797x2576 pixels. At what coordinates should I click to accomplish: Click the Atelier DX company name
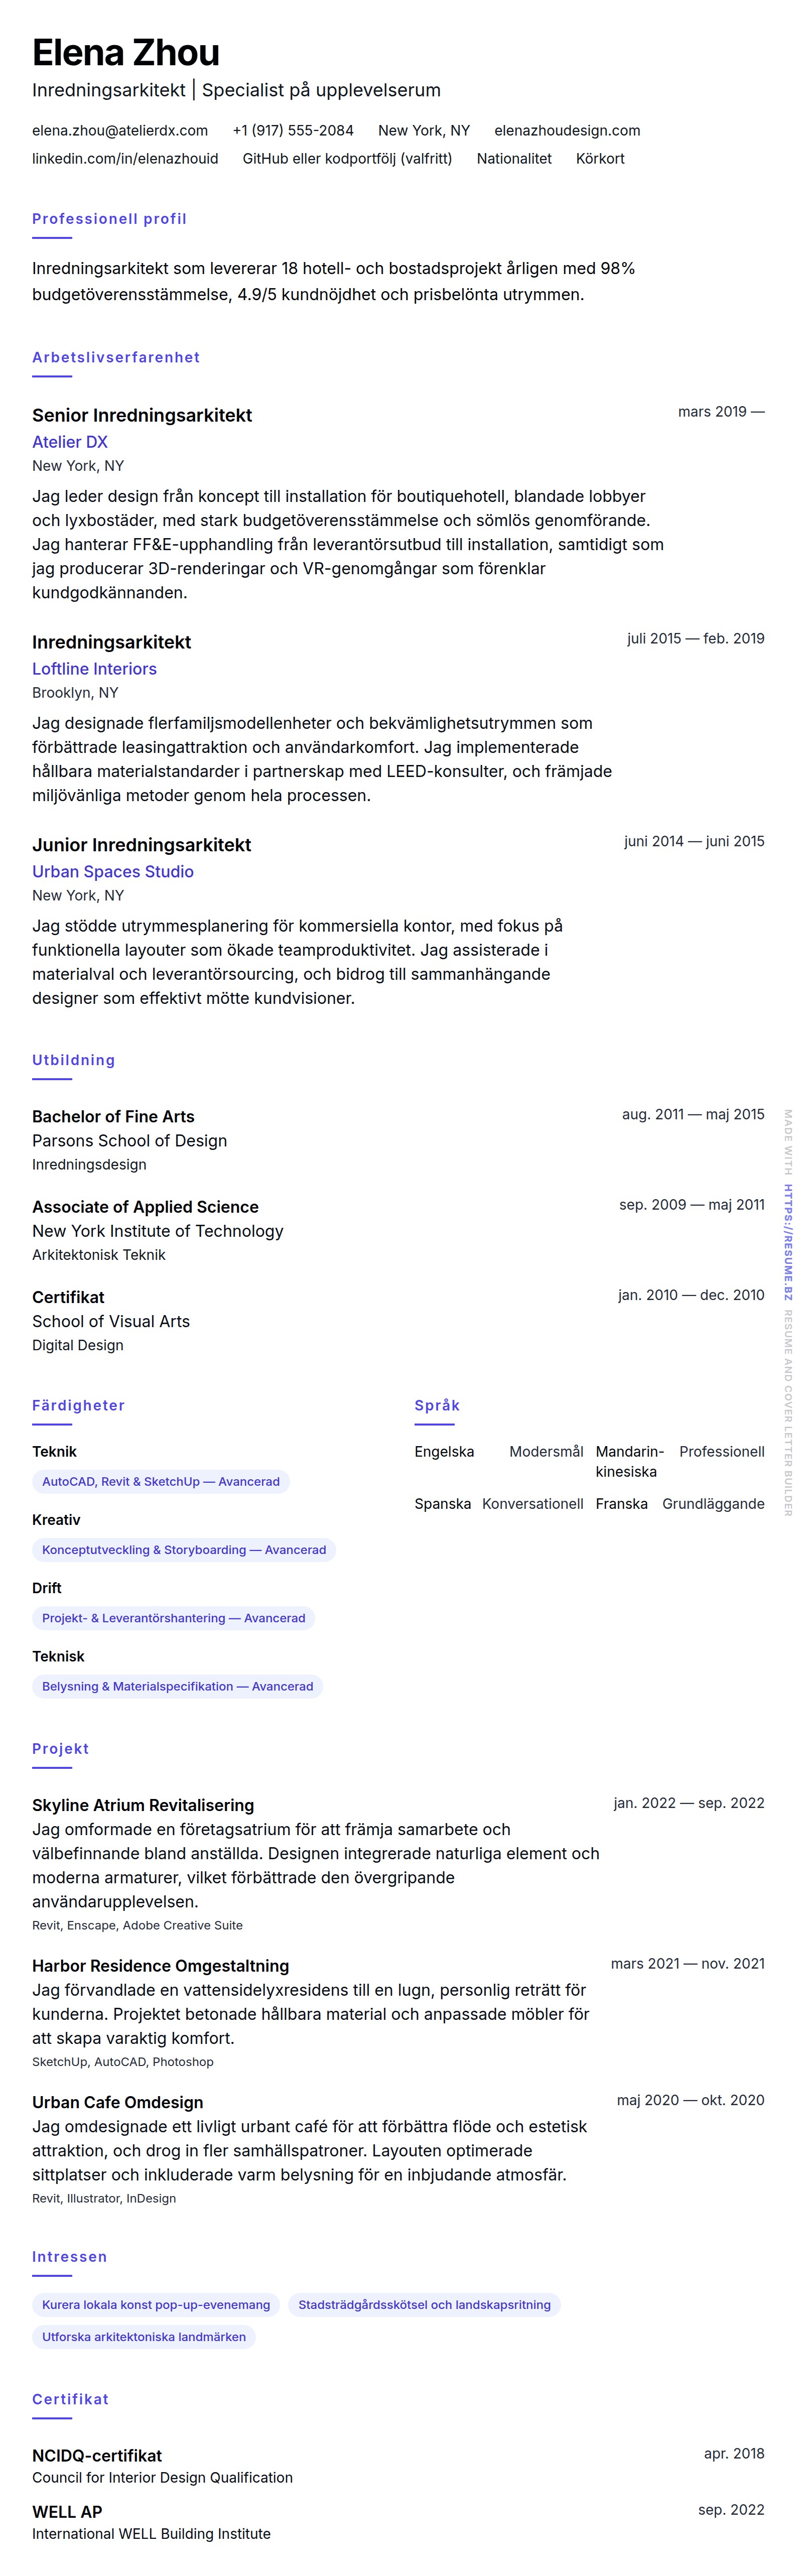(x=70, y=442)
